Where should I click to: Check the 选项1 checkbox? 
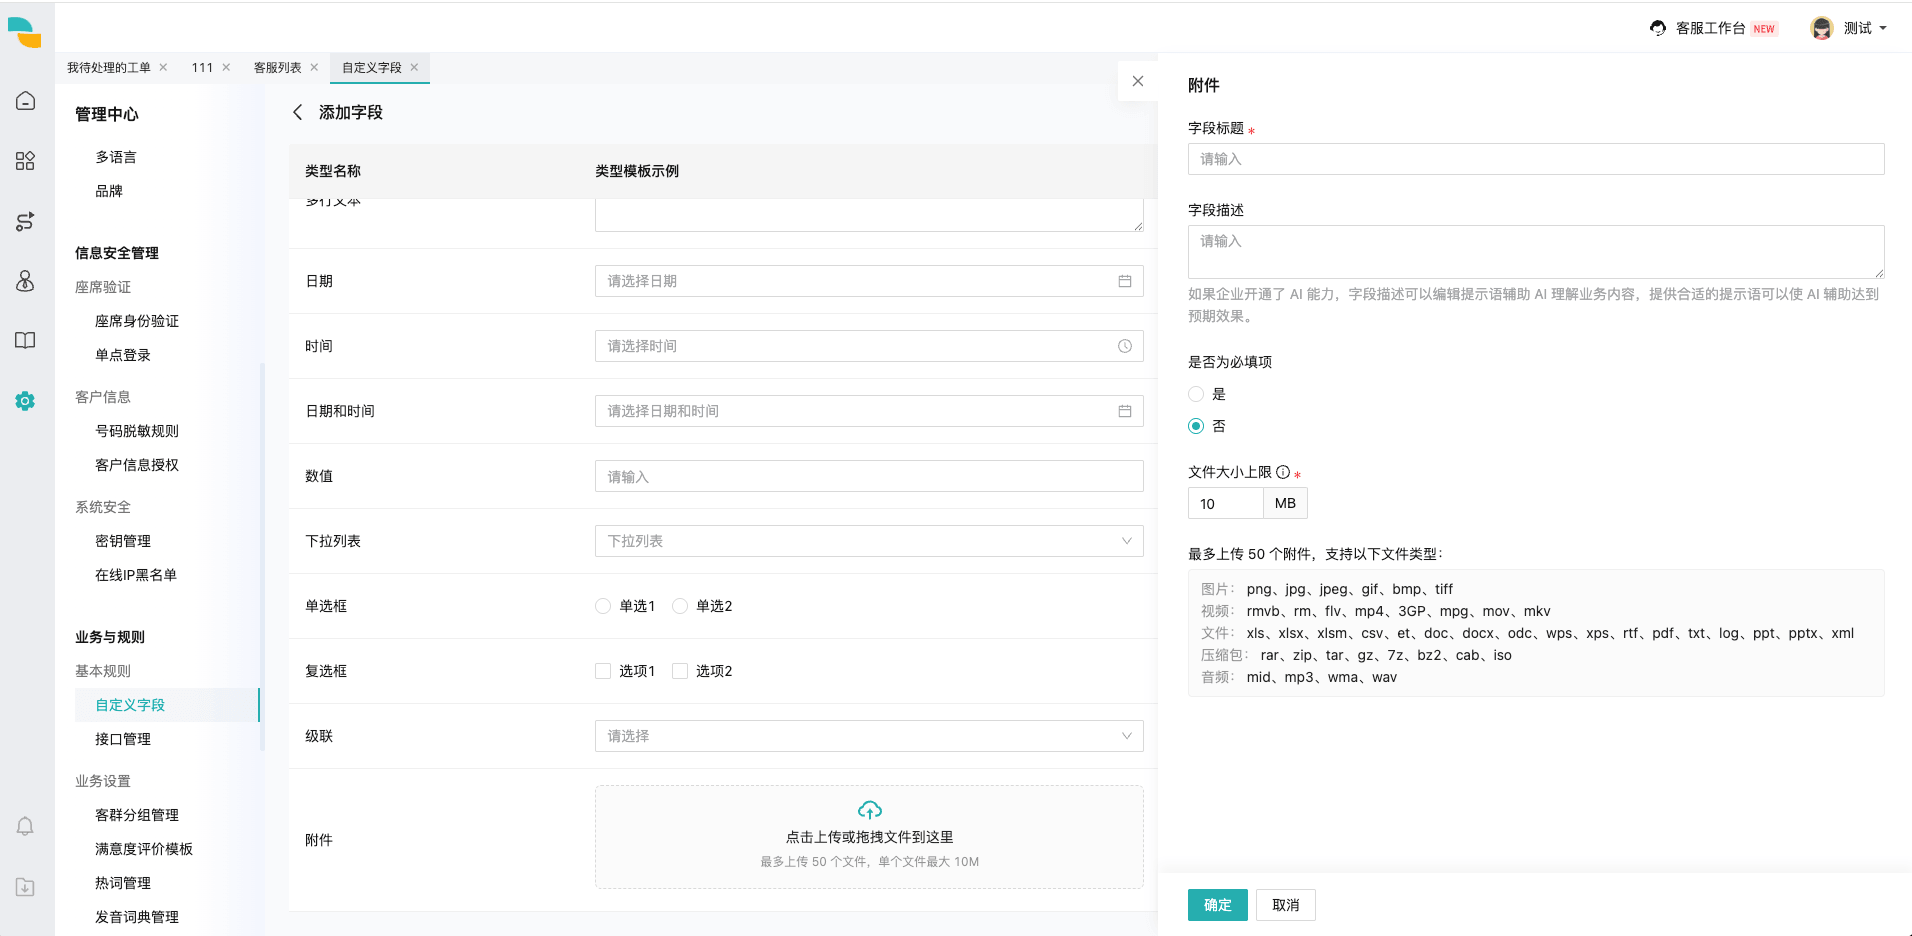(603, 671)
